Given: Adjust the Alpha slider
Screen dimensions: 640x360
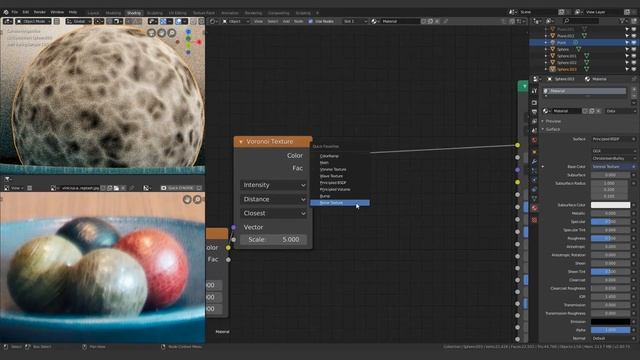Looking at the screenshot, I should (x=610, y=330).
